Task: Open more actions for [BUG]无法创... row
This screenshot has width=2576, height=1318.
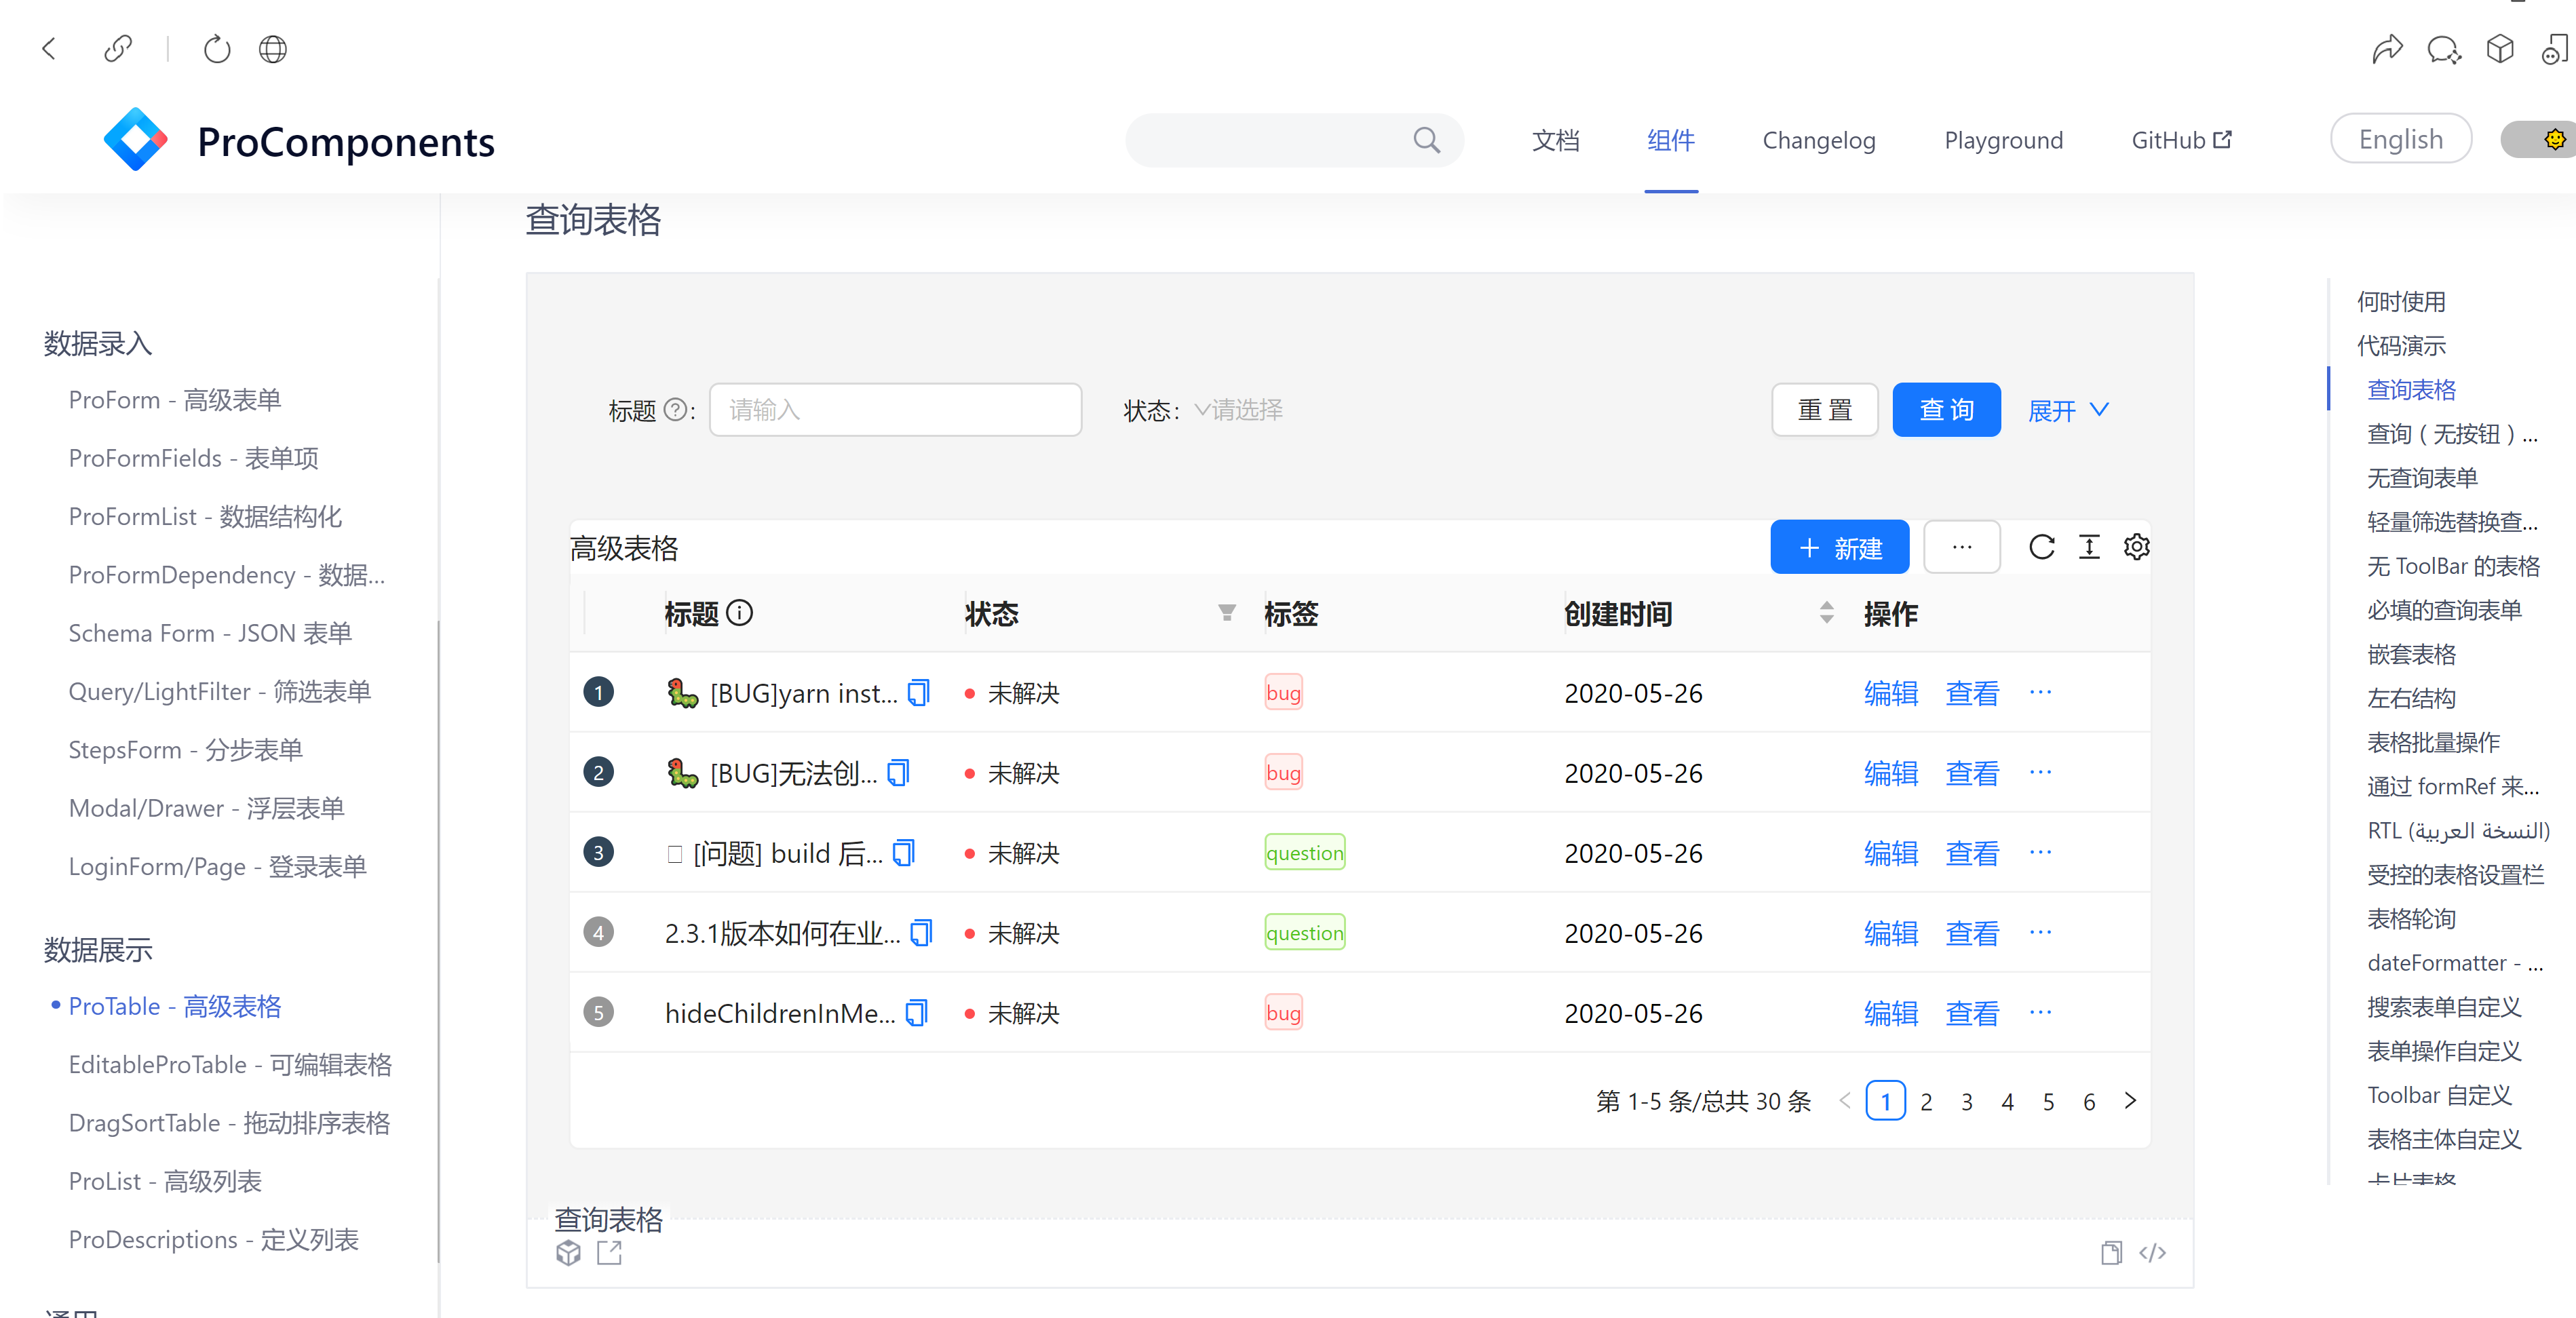Action: (x=2041, y=772)
